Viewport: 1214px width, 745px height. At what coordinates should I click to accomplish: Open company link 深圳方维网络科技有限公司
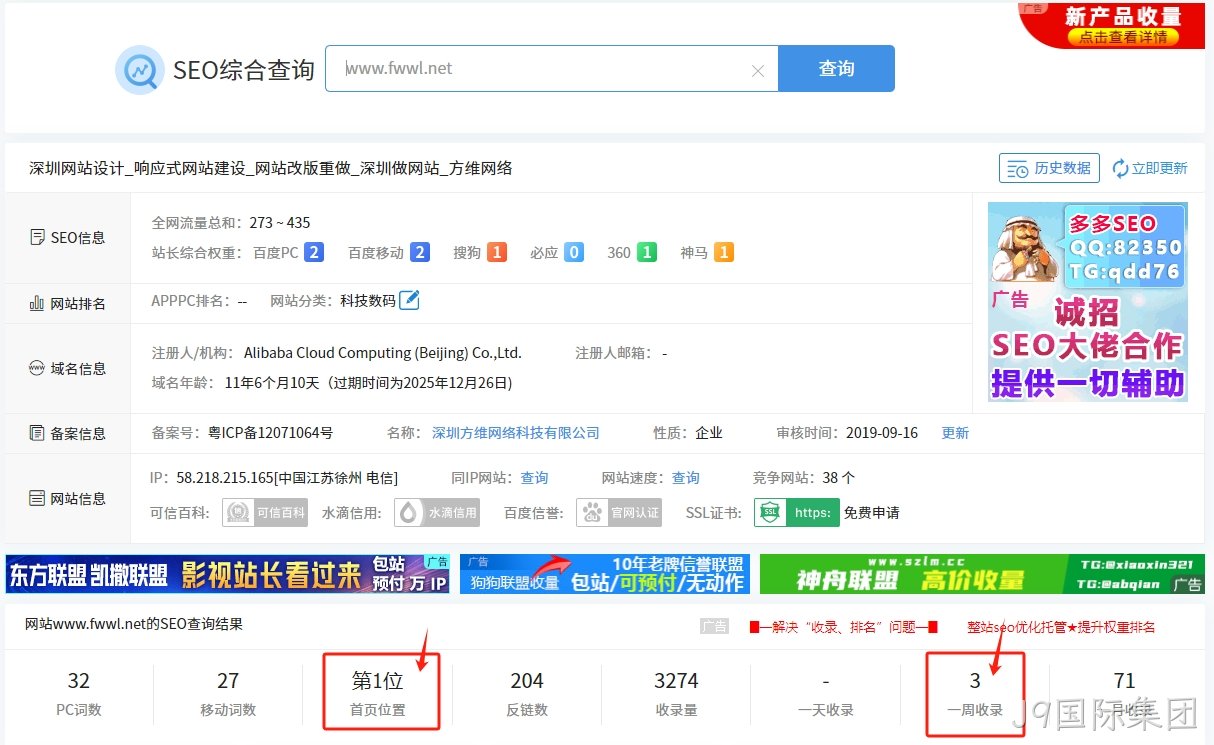(516, 433)
